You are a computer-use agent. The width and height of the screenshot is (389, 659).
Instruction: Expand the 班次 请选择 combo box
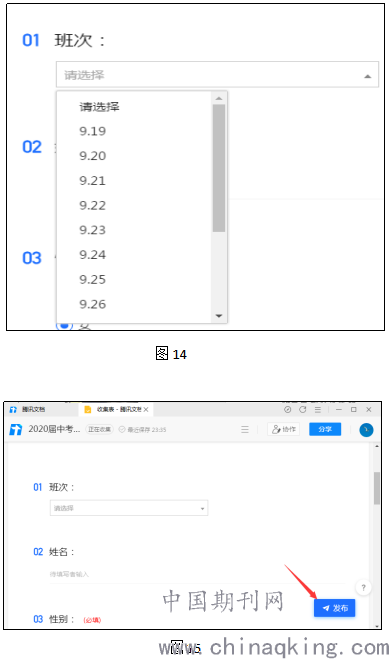[x=129, y=508]
